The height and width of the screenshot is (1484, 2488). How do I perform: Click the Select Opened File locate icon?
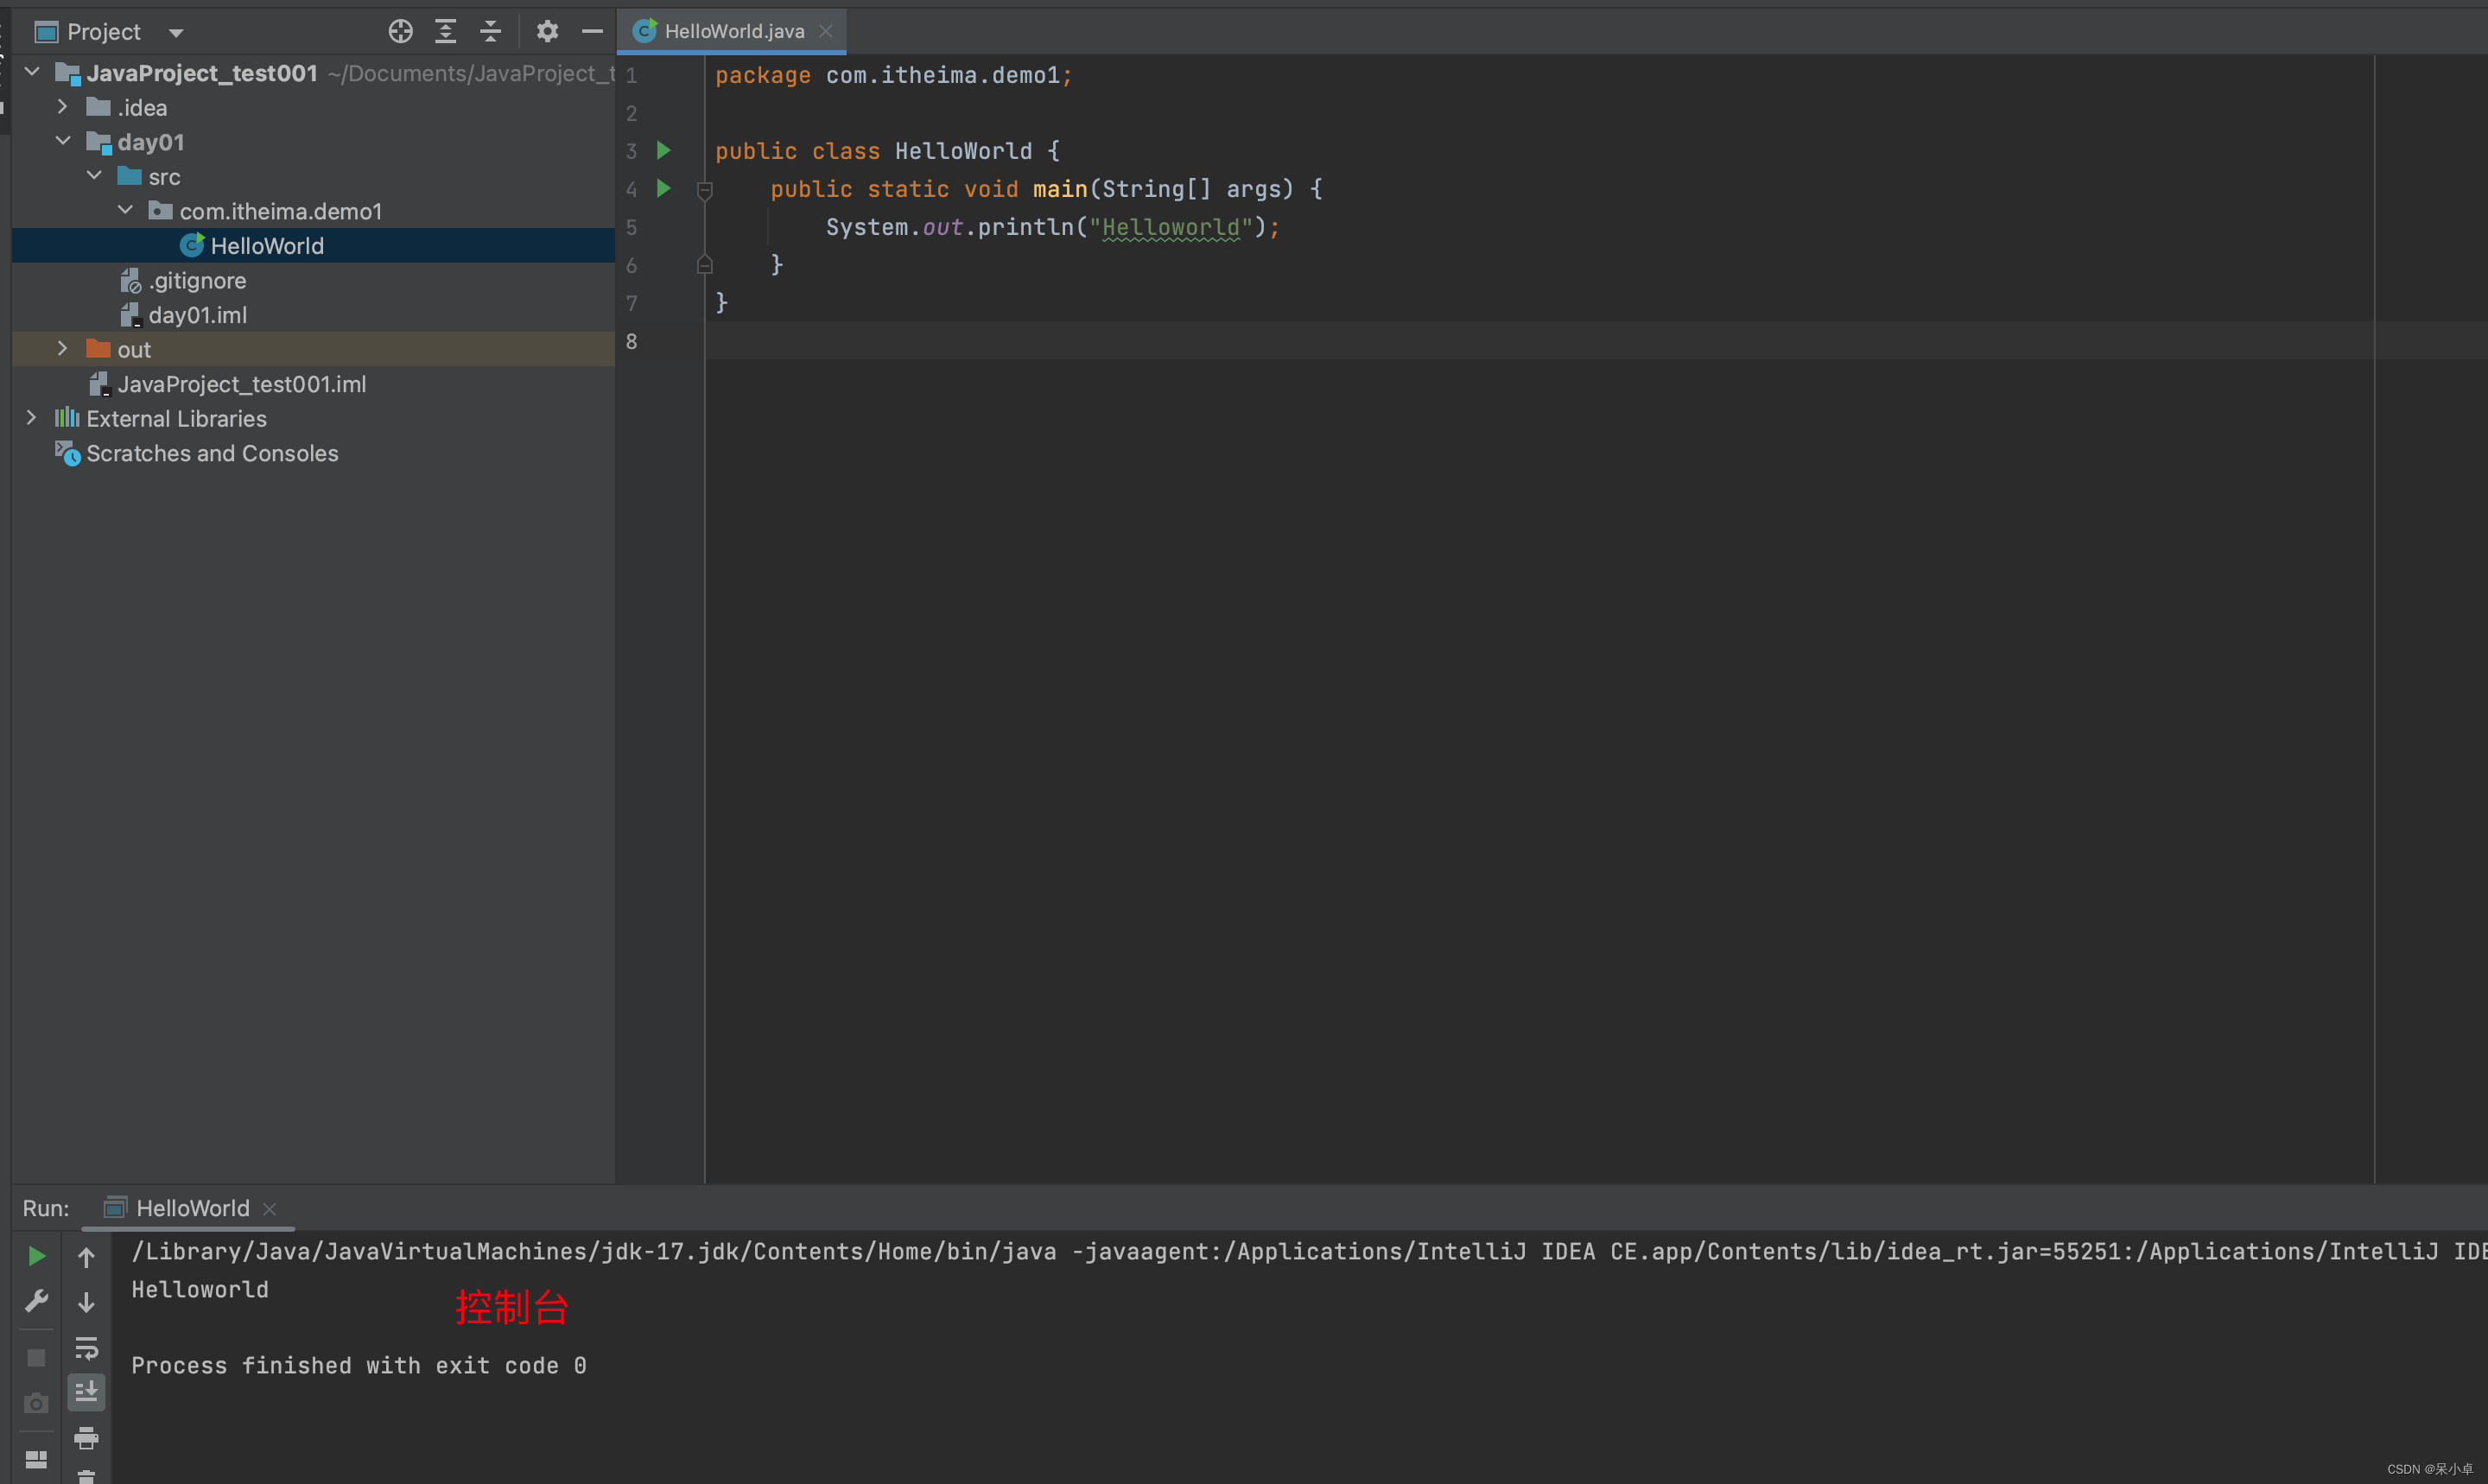pos(400,32)
